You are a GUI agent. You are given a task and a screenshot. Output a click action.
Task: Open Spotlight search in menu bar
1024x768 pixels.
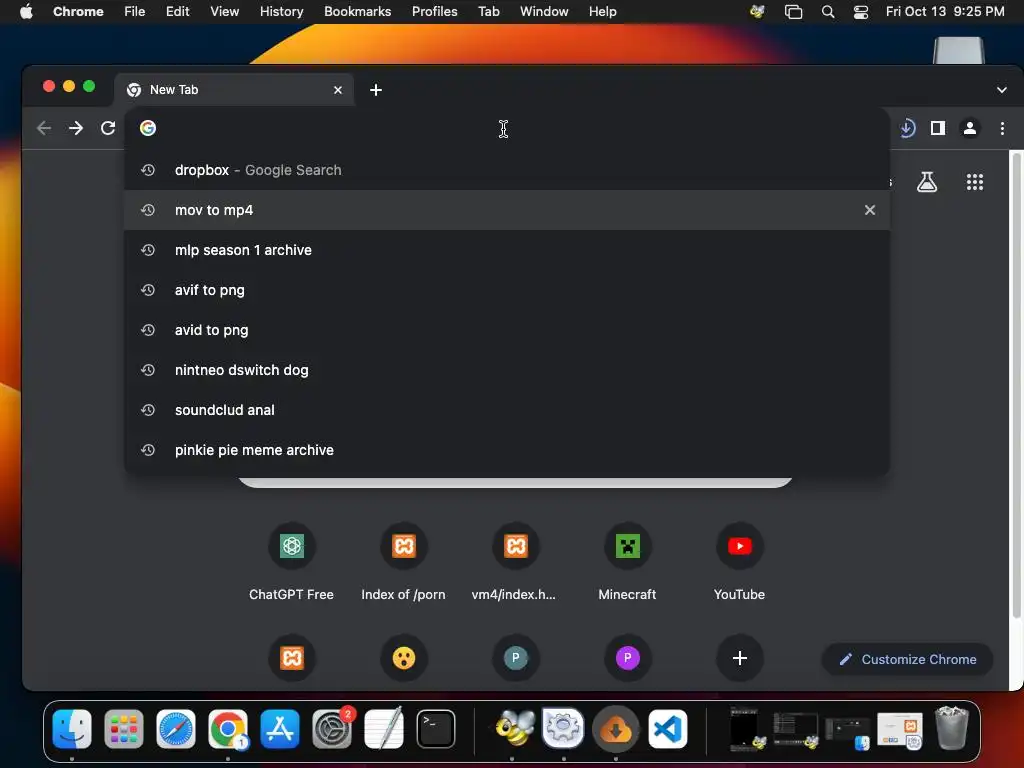coord(827,12)
